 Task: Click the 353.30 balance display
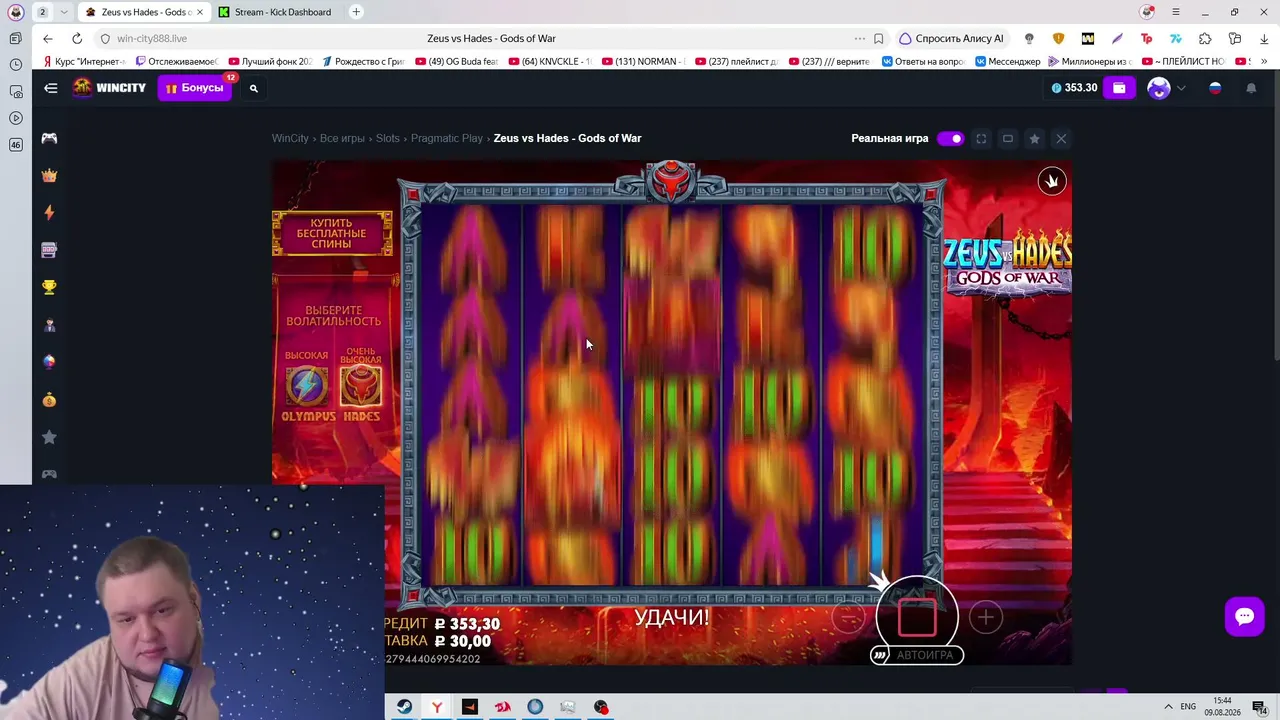[1074, 88]
